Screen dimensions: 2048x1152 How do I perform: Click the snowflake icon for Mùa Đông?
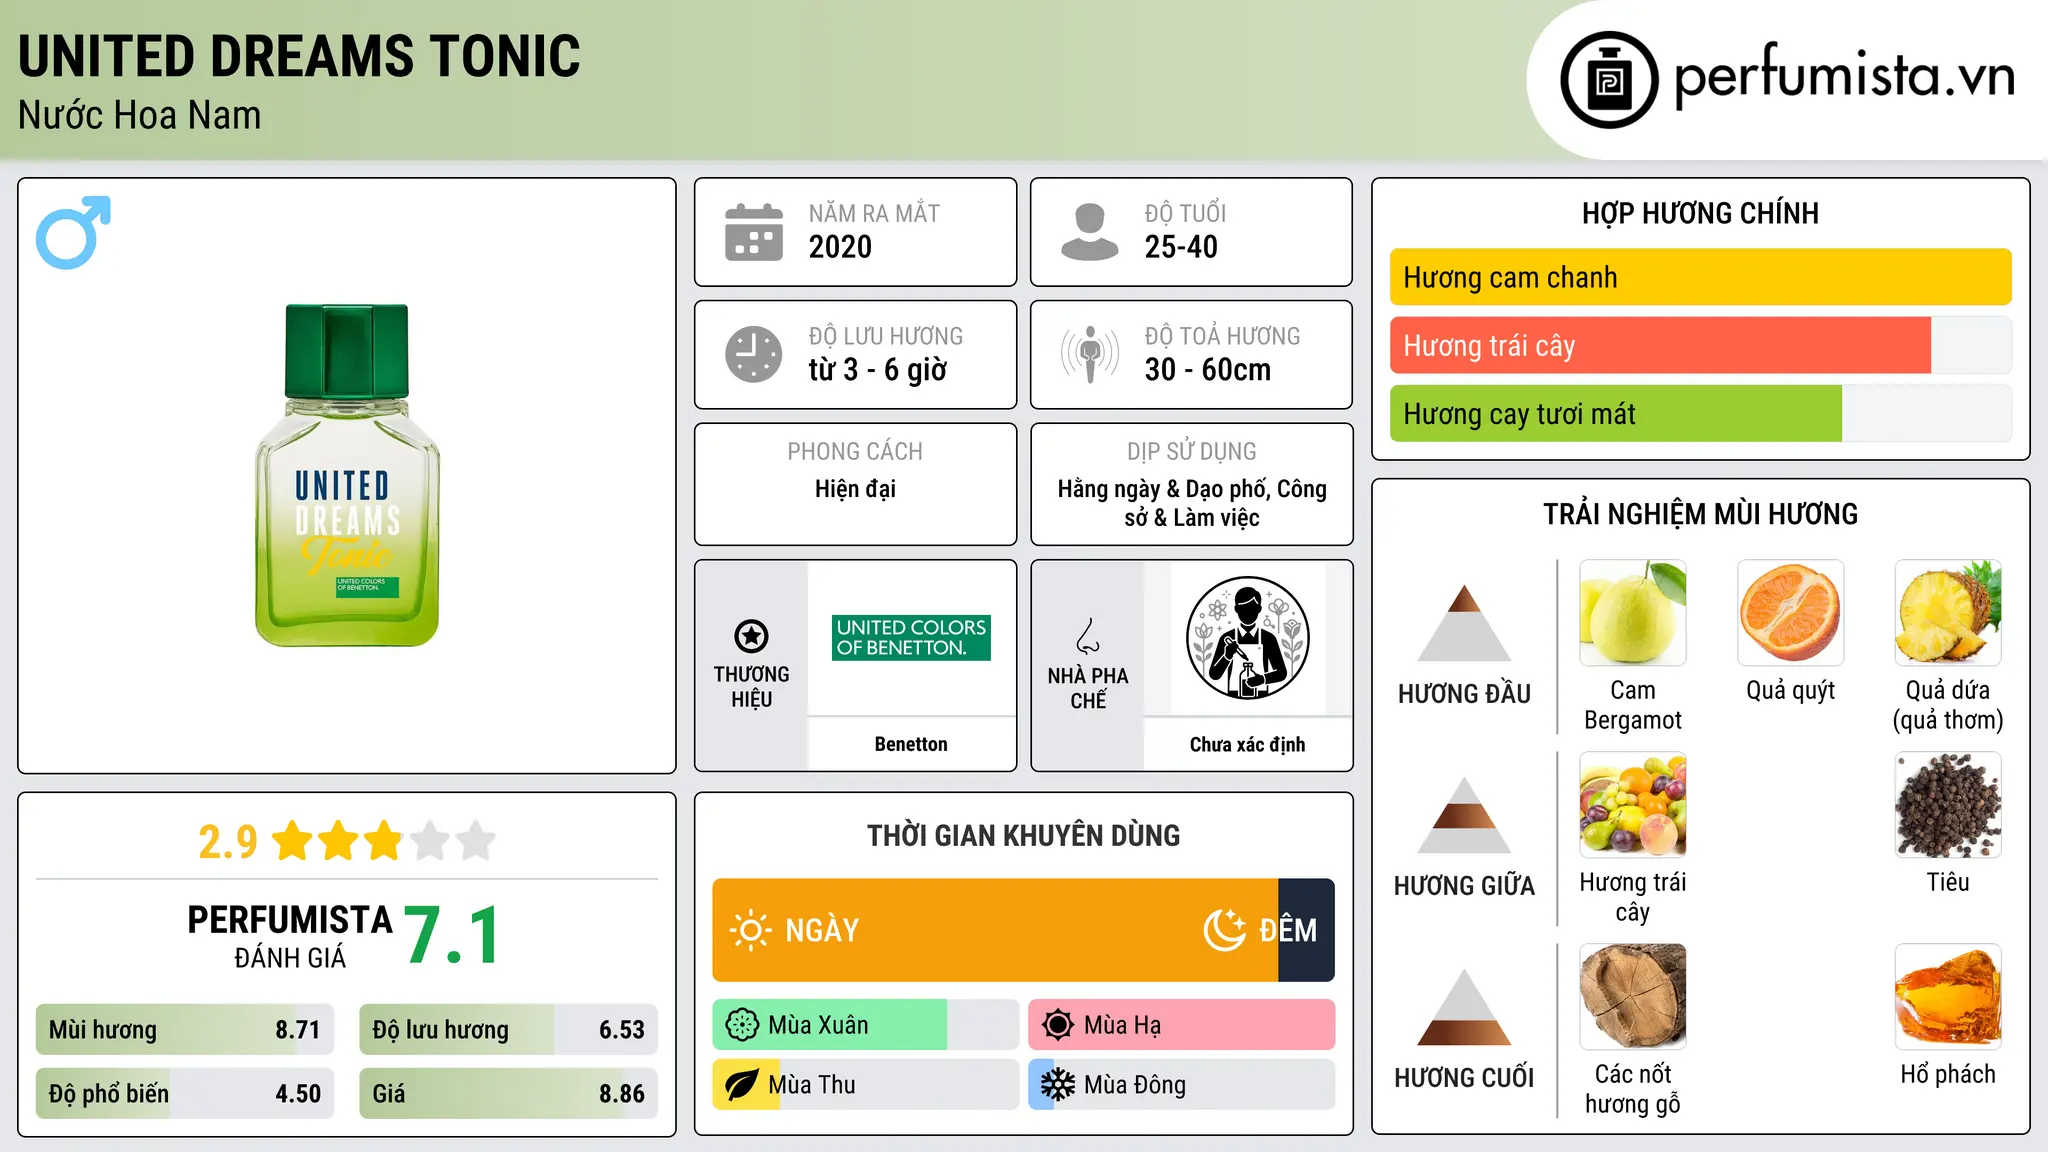click(1058, 1085)
